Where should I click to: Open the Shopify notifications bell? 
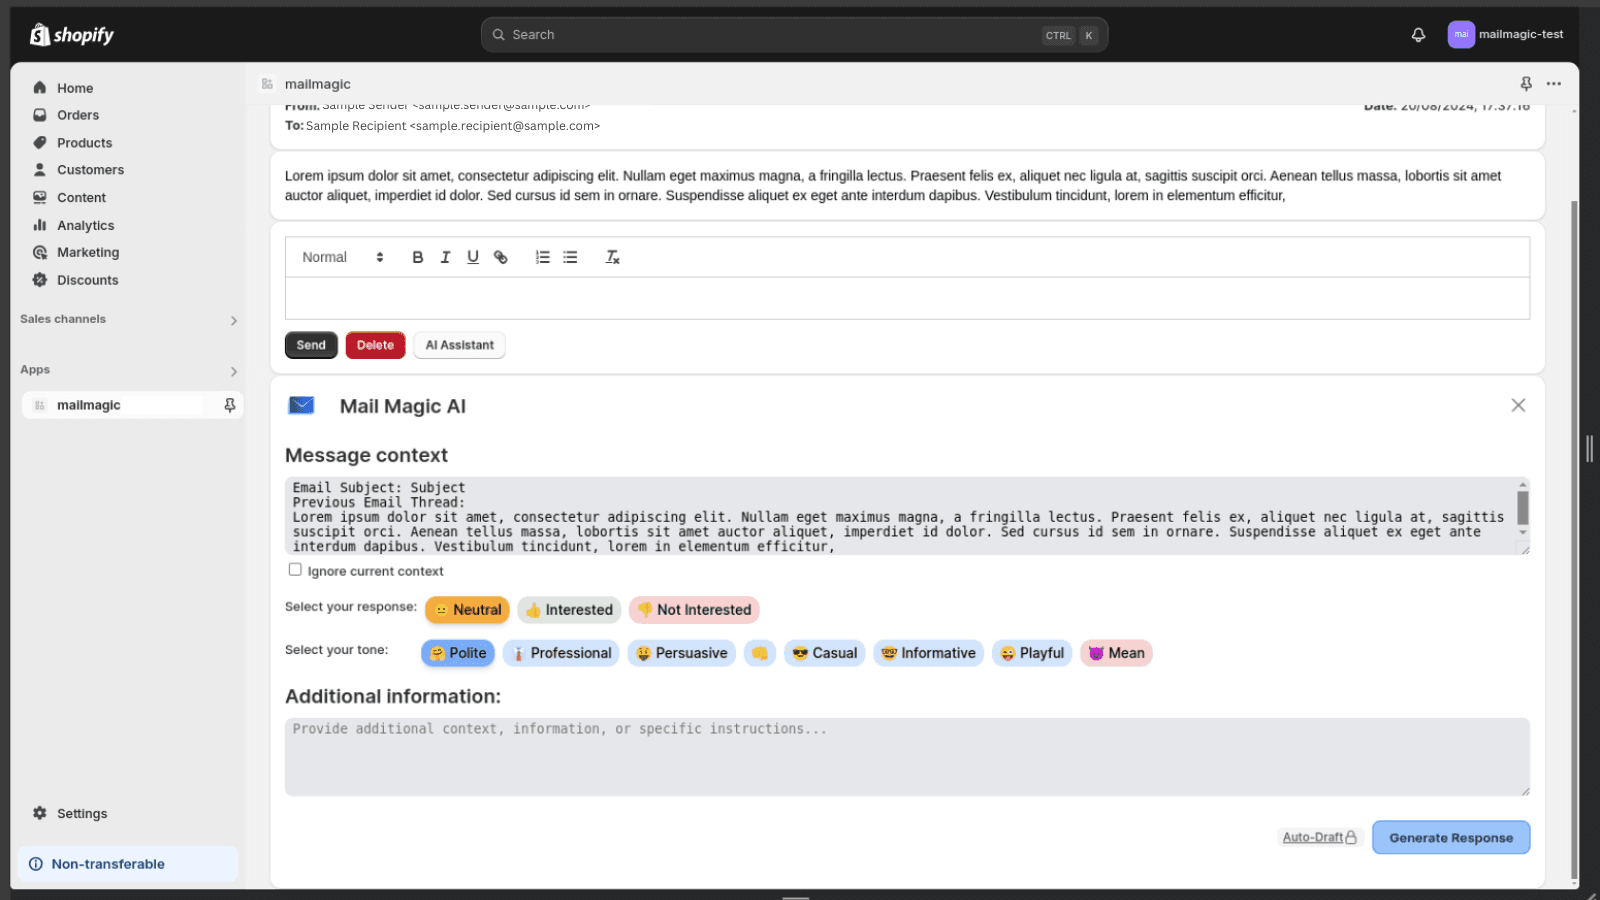pyautogui.click(x=1418, y=35)
